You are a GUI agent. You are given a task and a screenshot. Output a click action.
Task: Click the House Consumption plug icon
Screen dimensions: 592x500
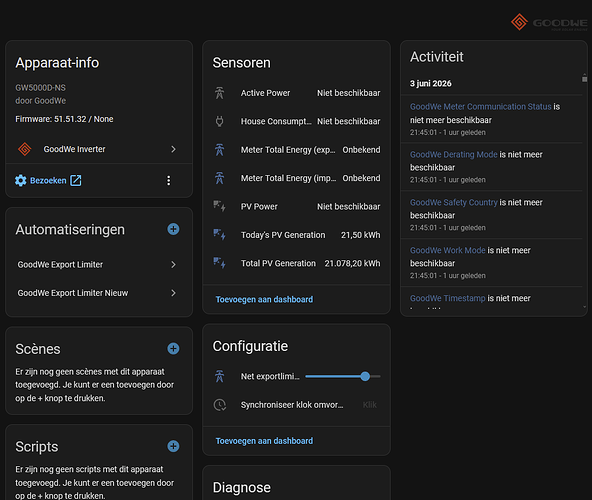point(219,121)
